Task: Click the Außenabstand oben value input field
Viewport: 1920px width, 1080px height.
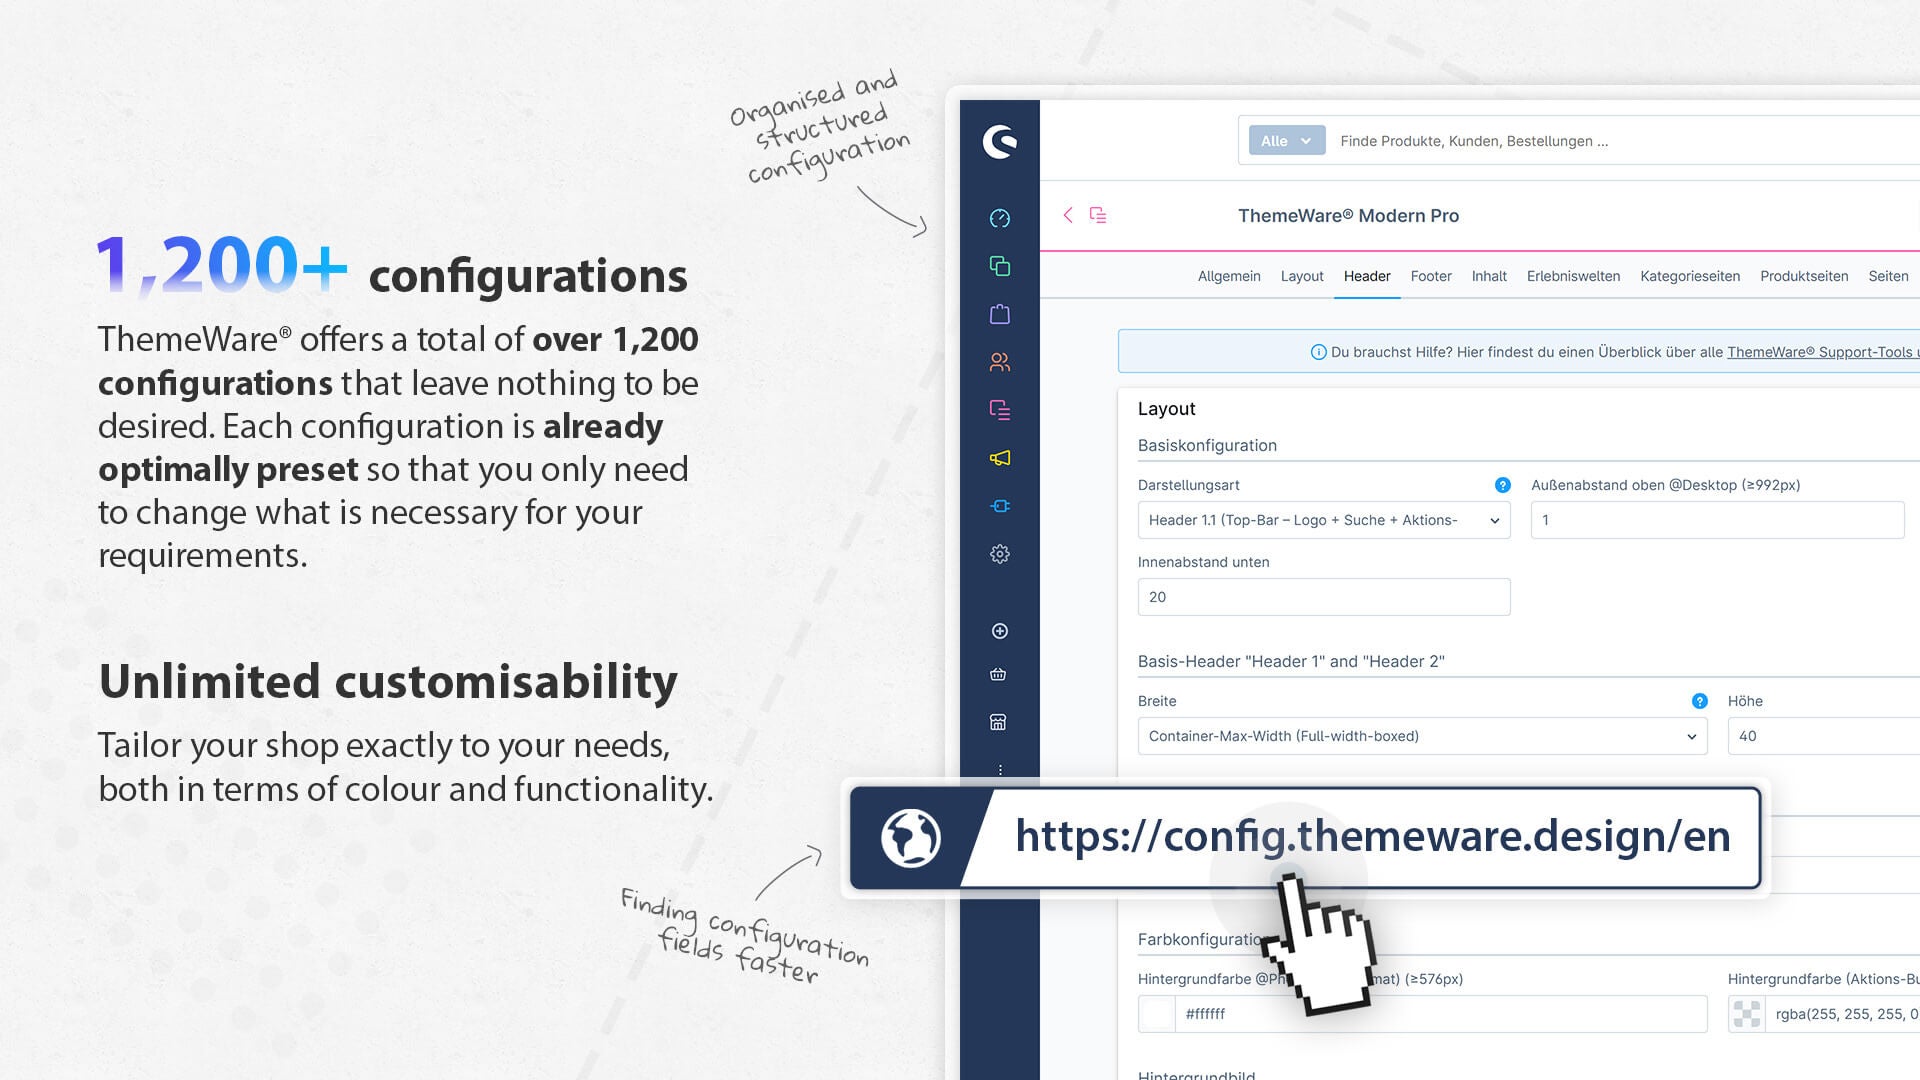Action: pos(1714,520)
